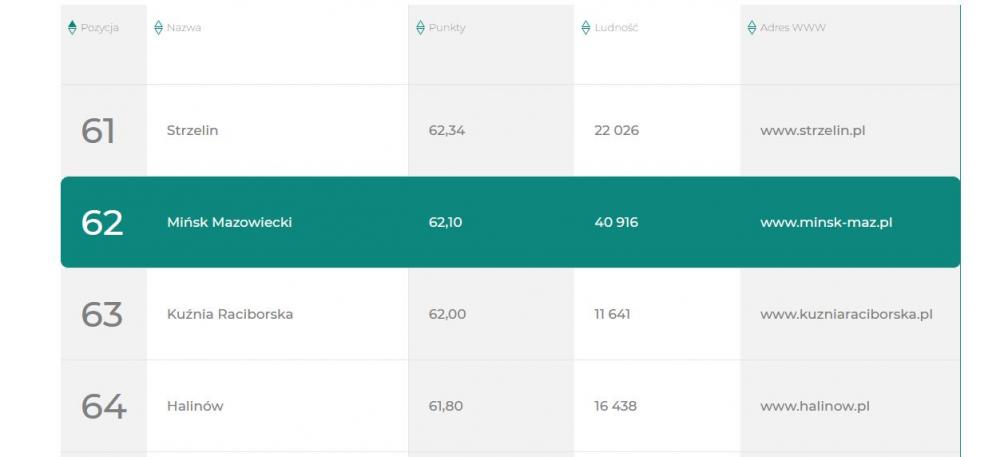
Task: Visit www.kuzniaraciborska.pl link
Action: tap(846, 314)
